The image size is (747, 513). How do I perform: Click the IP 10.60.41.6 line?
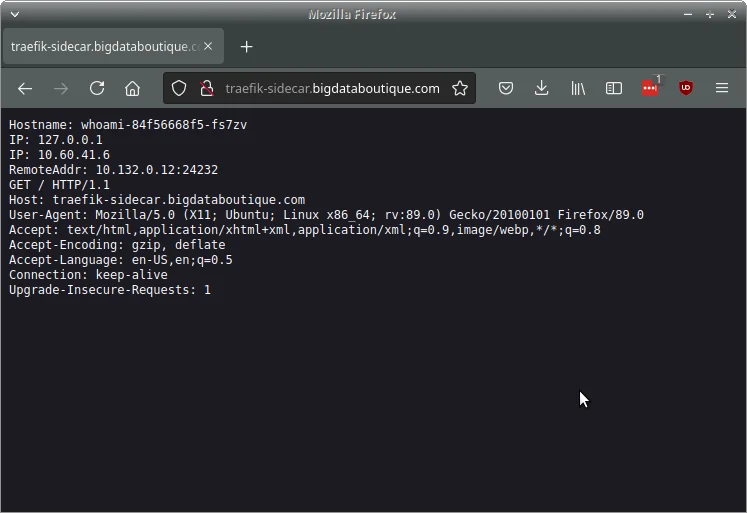click(x=59, y=155)
